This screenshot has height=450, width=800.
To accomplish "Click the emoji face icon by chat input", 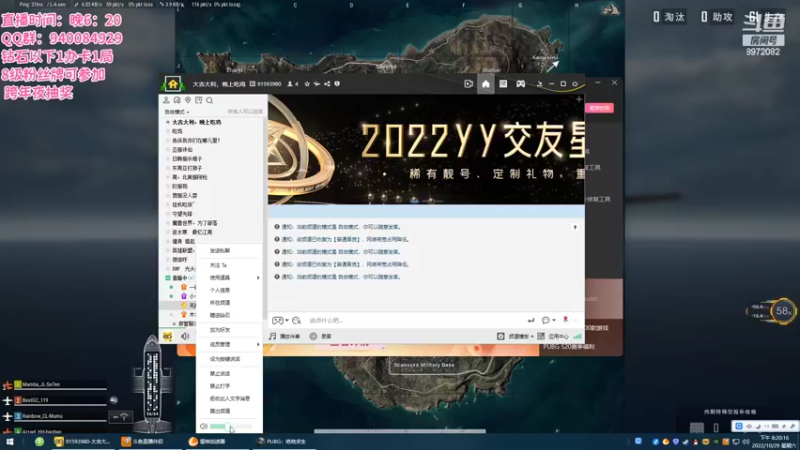I will (296, 320).
